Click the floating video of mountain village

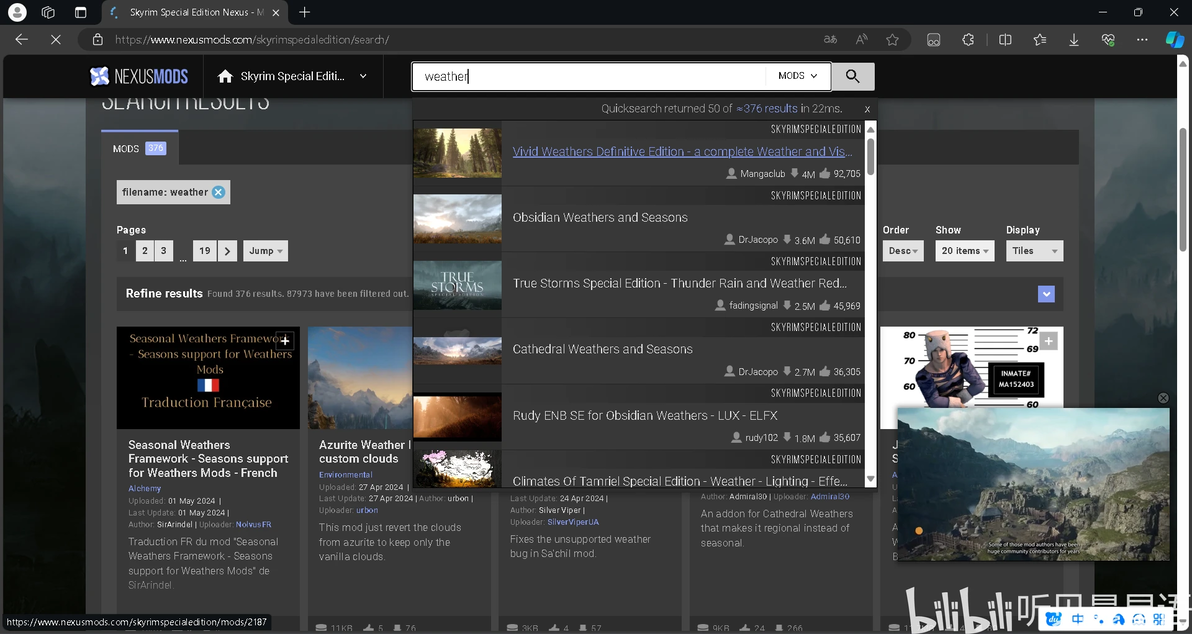[x=1033, y=484]
